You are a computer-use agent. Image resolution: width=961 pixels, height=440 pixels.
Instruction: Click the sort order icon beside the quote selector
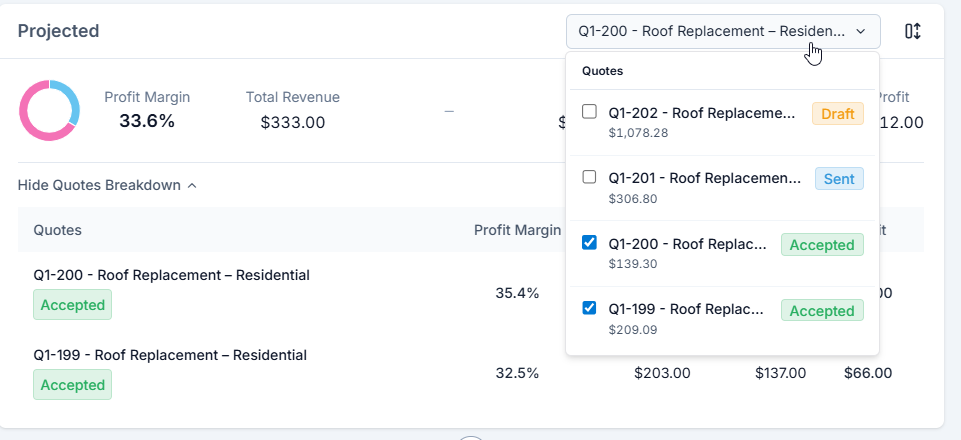912,31
